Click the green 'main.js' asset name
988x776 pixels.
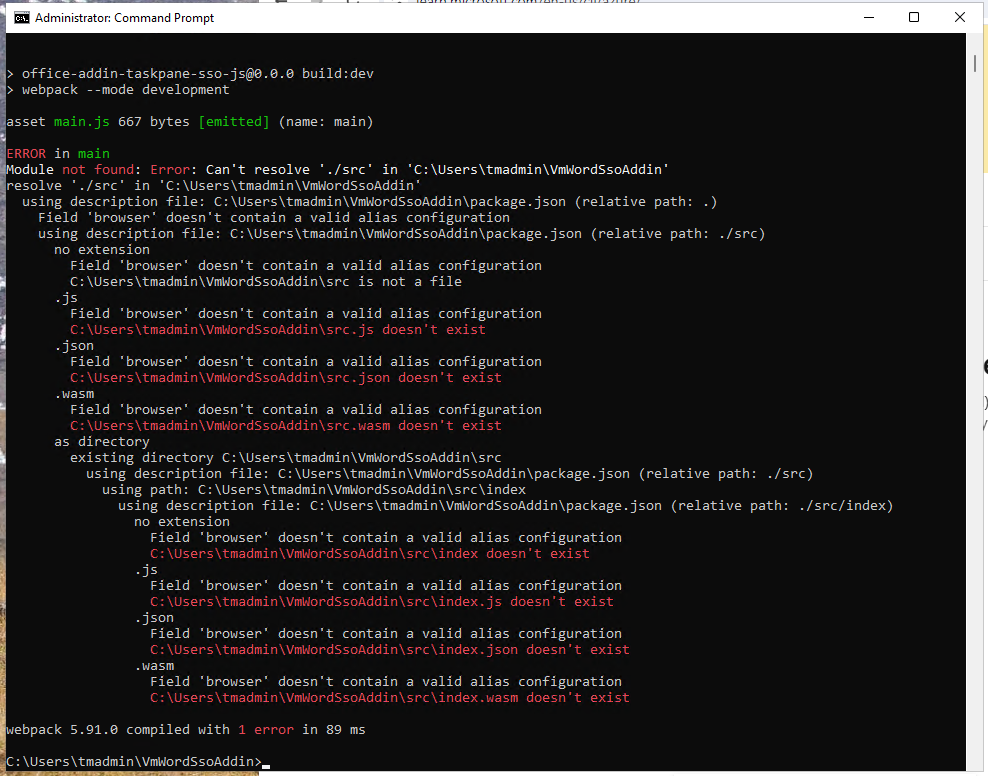(82, 122)
